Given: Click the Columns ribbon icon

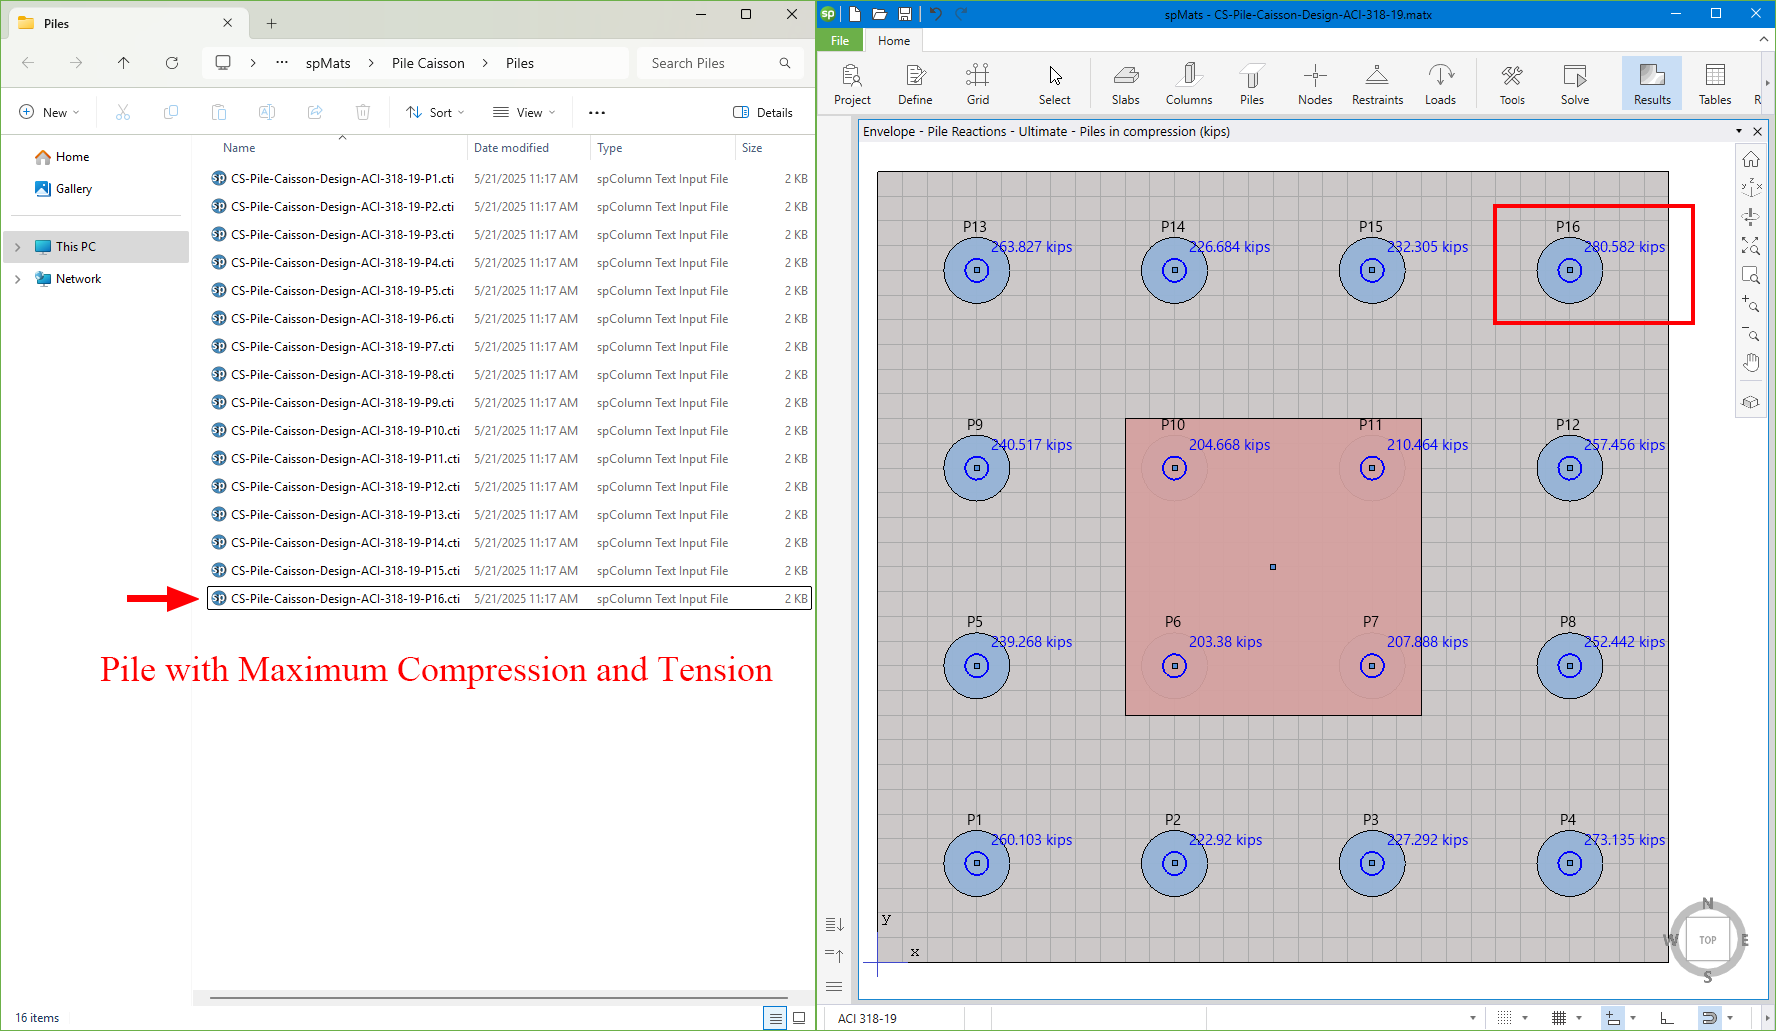Looking at the screenshot, I should (1188, 84).
